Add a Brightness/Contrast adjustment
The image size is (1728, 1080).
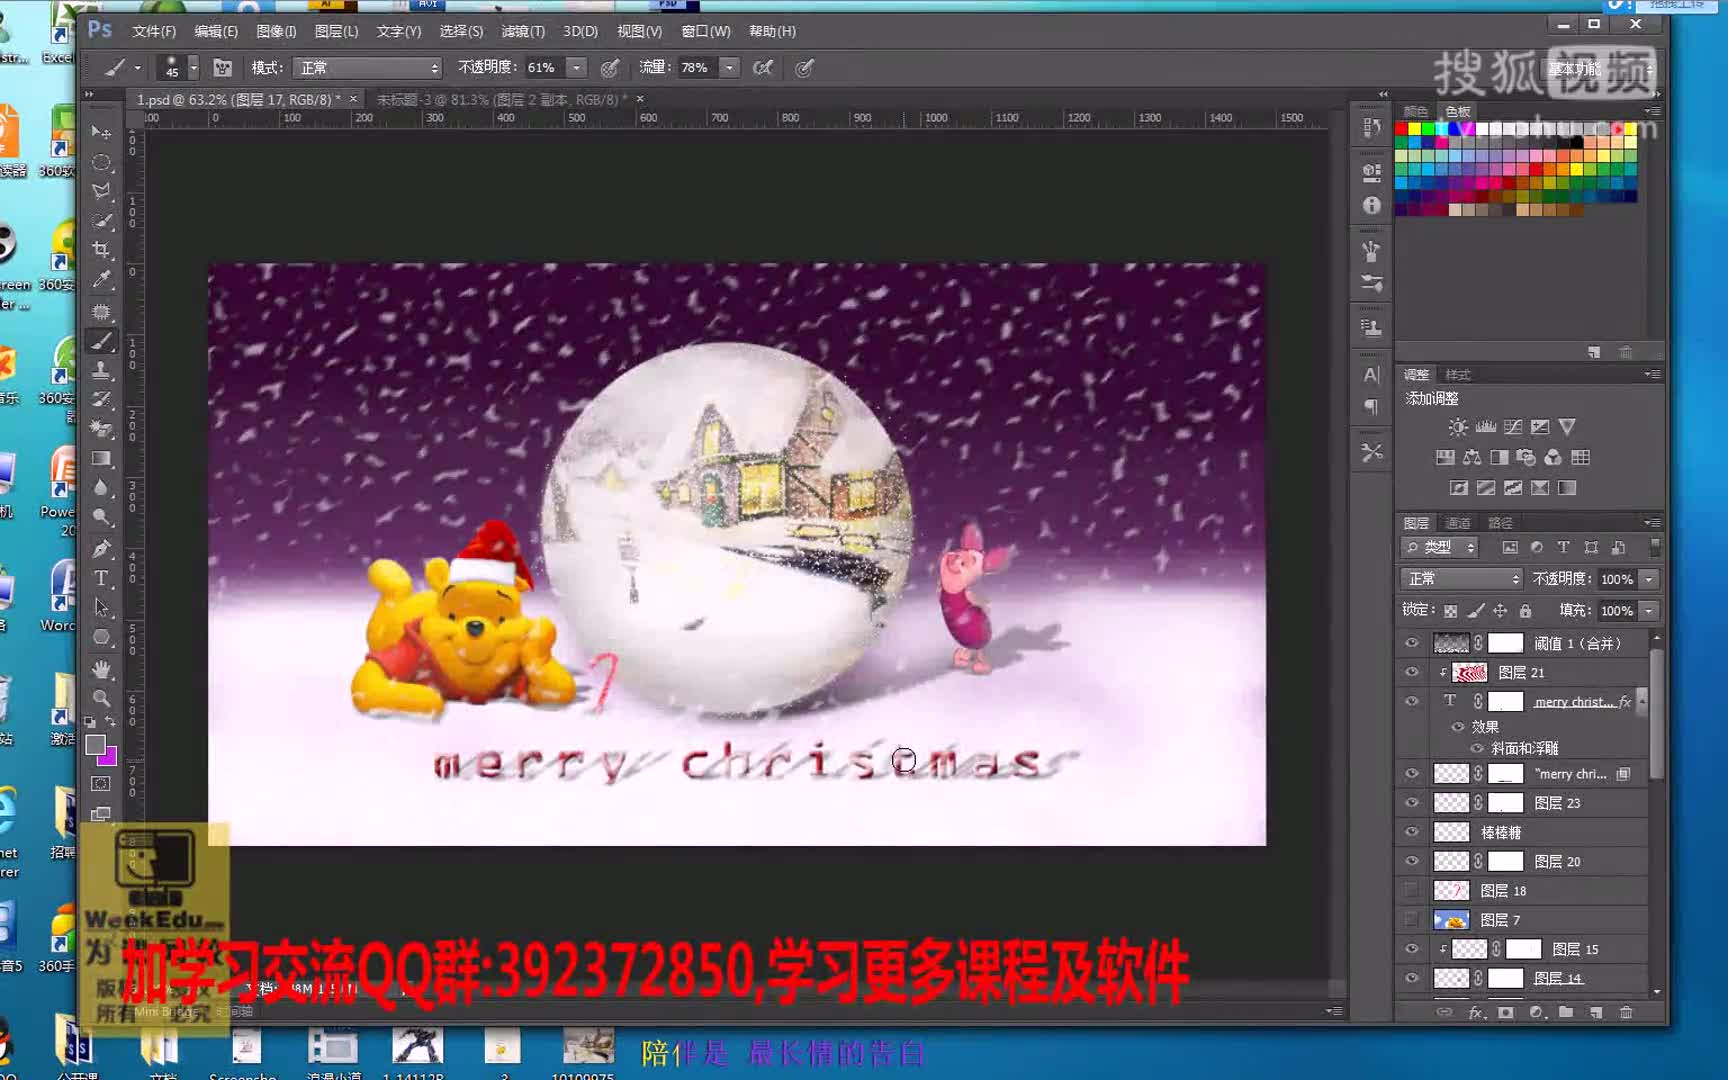tap(1458, 427)
